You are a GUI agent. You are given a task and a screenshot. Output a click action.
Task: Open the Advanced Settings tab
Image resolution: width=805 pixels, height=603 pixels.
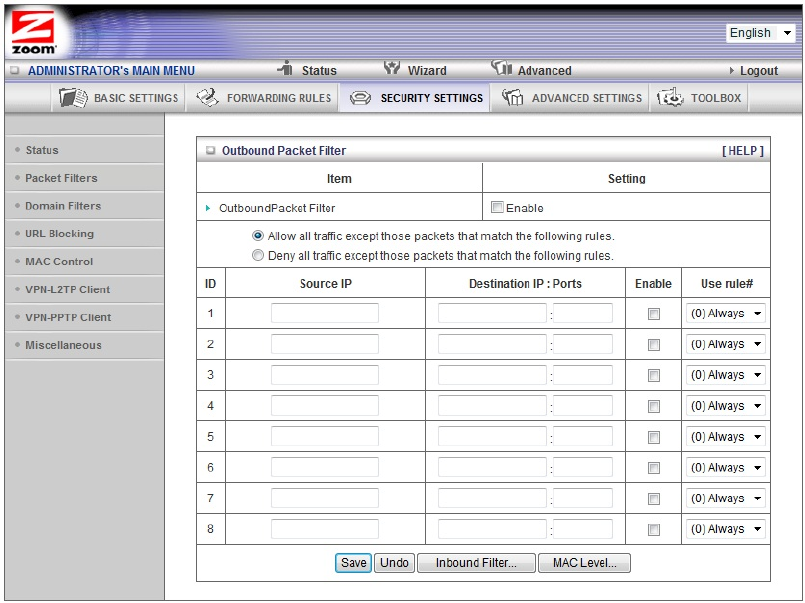[x=570, y=98]
